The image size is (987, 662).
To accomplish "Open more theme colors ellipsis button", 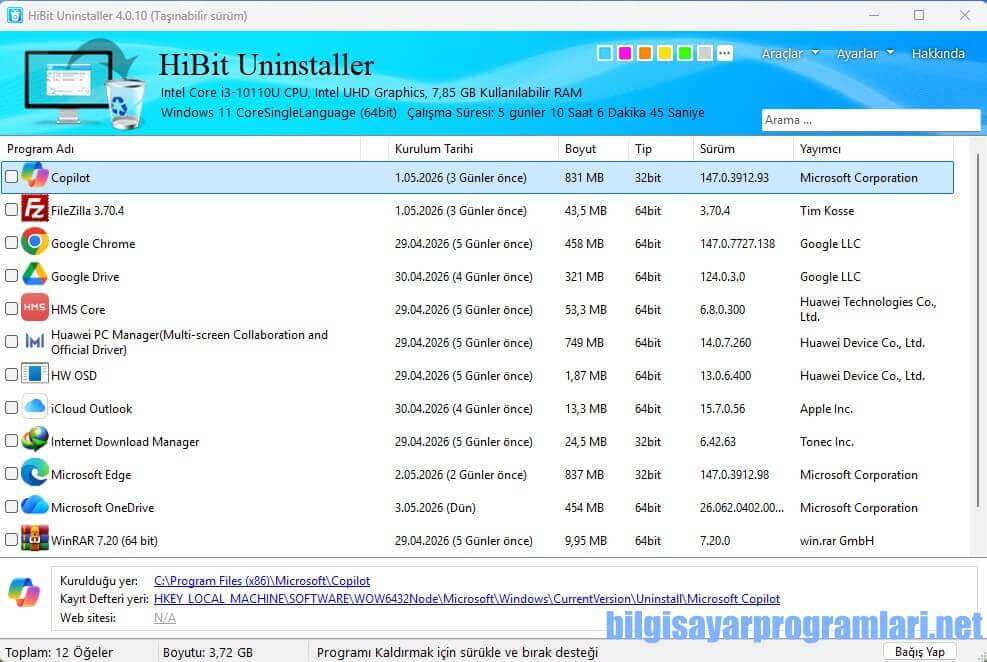I will [x=725, y=53].
